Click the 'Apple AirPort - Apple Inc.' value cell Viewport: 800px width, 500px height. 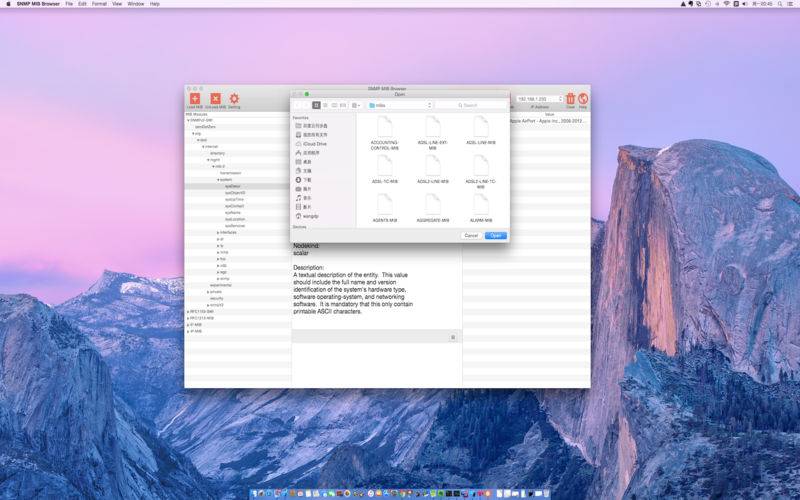549,121
